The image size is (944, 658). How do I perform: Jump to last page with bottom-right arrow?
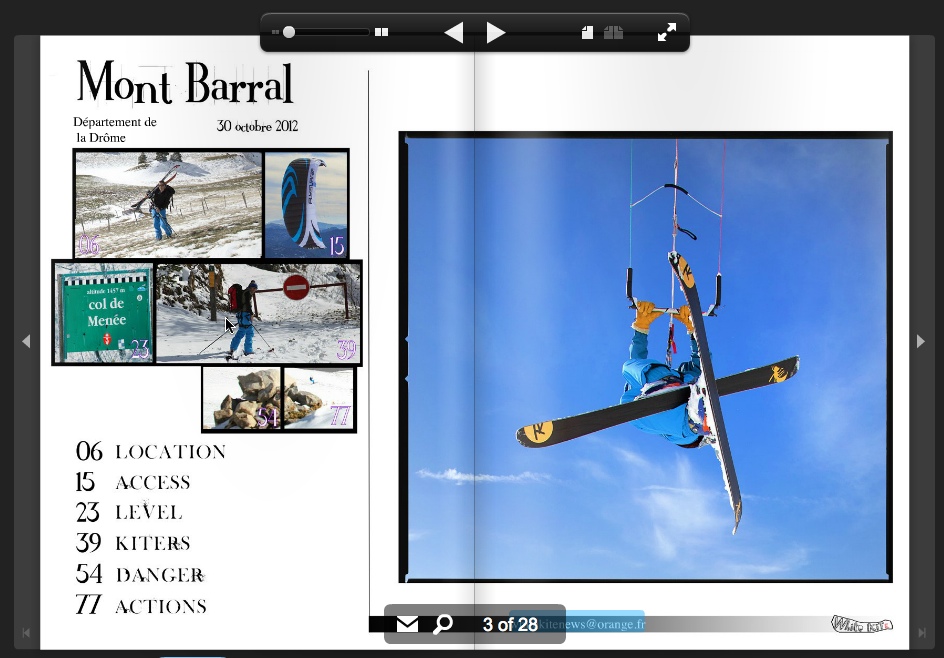[921, 633]
